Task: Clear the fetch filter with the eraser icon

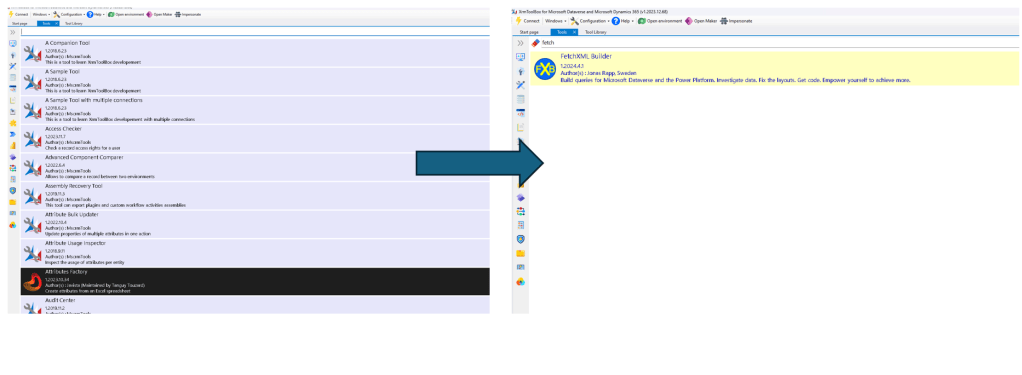Action: [x=536, y=42]
